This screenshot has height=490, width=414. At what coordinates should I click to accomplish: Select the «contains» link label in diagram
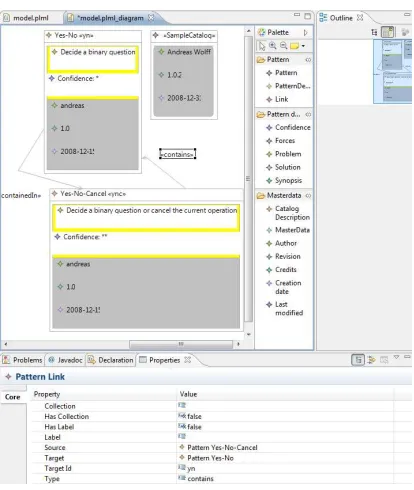point(178,154)
